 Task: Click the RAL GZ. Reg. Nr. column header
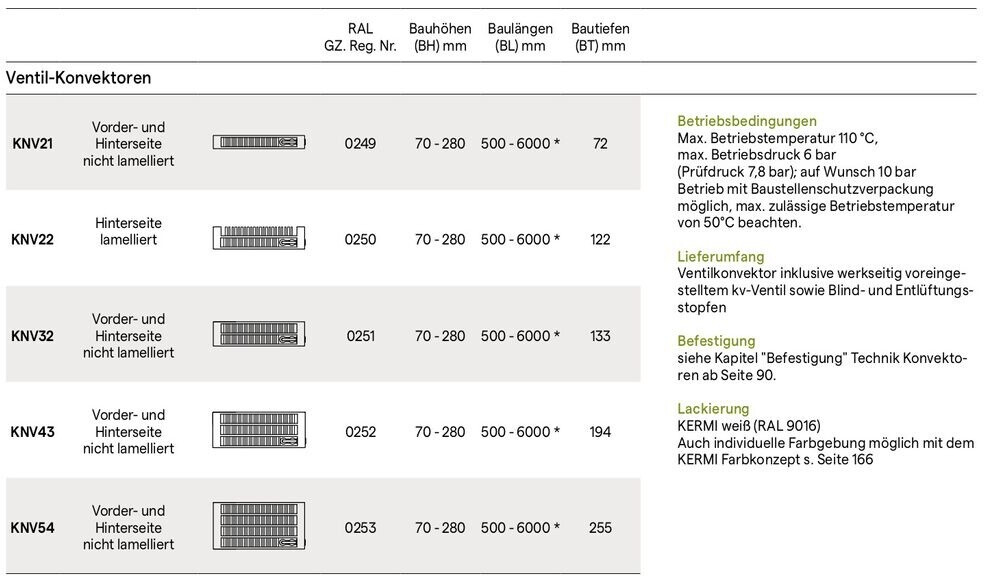(360, 38)
